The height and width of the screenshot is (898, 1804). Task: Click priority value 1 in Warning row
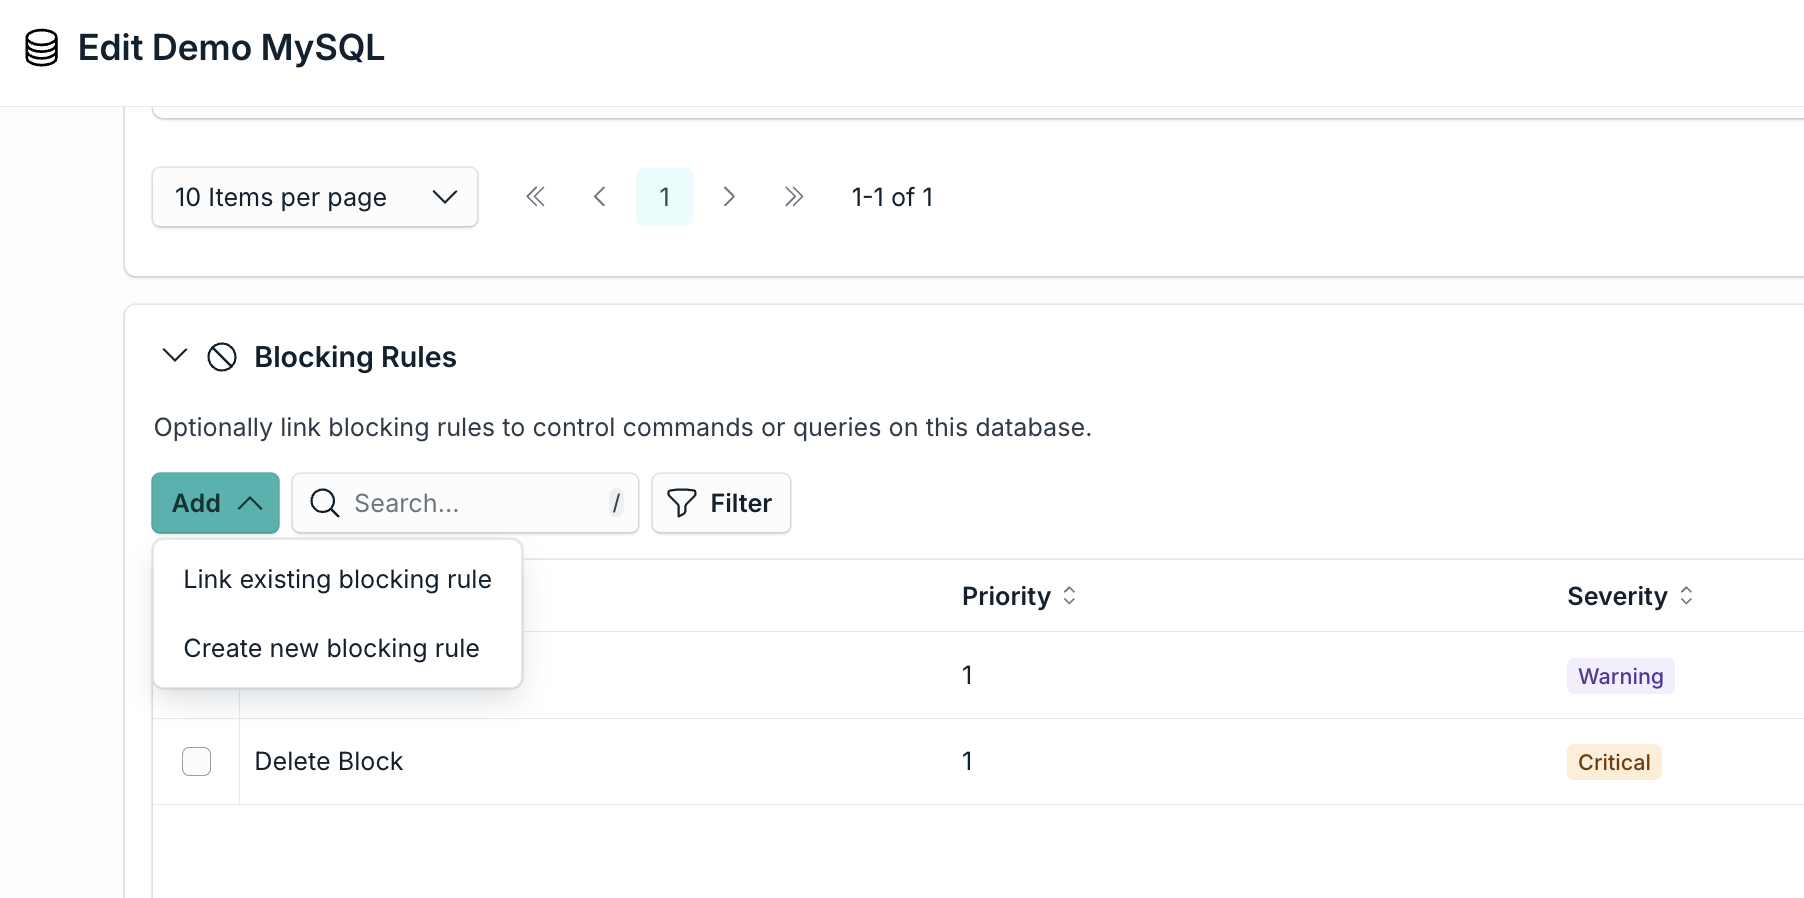coord(967,676)
